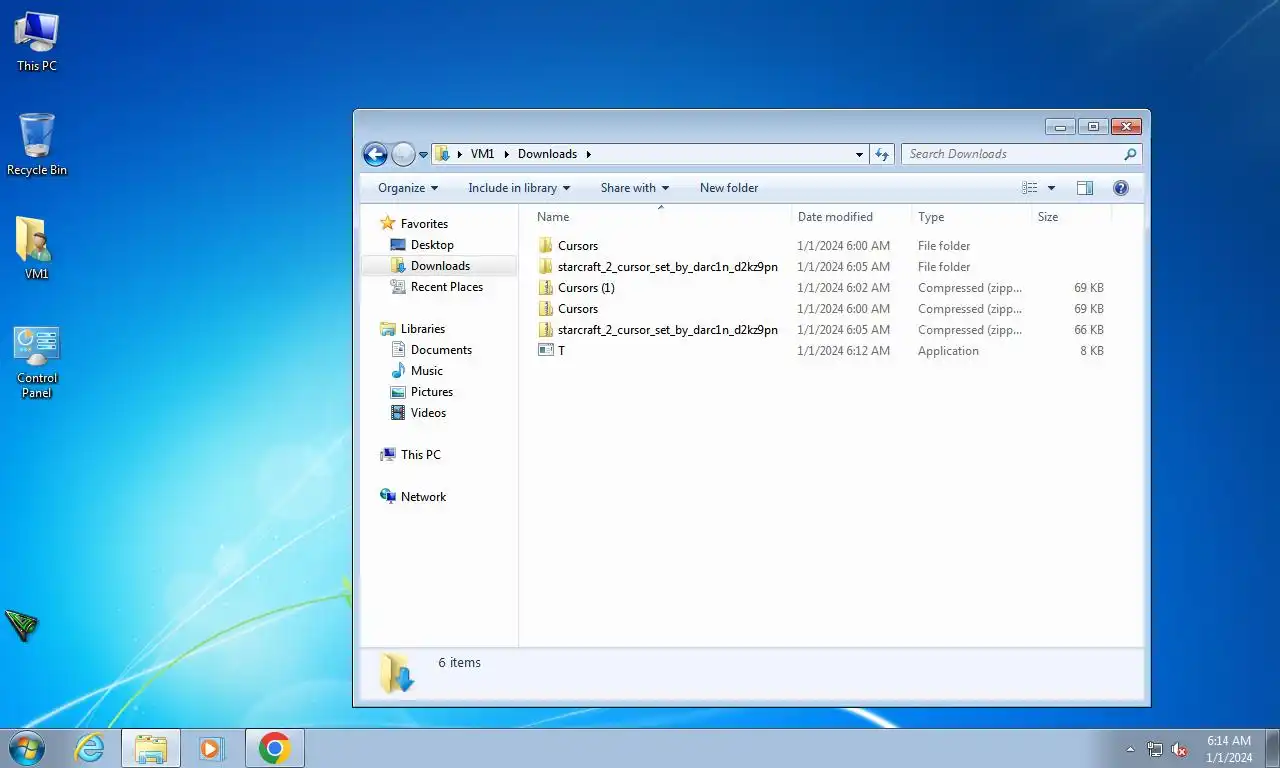
Task: Create a New folder
Action: click(729, 188)
